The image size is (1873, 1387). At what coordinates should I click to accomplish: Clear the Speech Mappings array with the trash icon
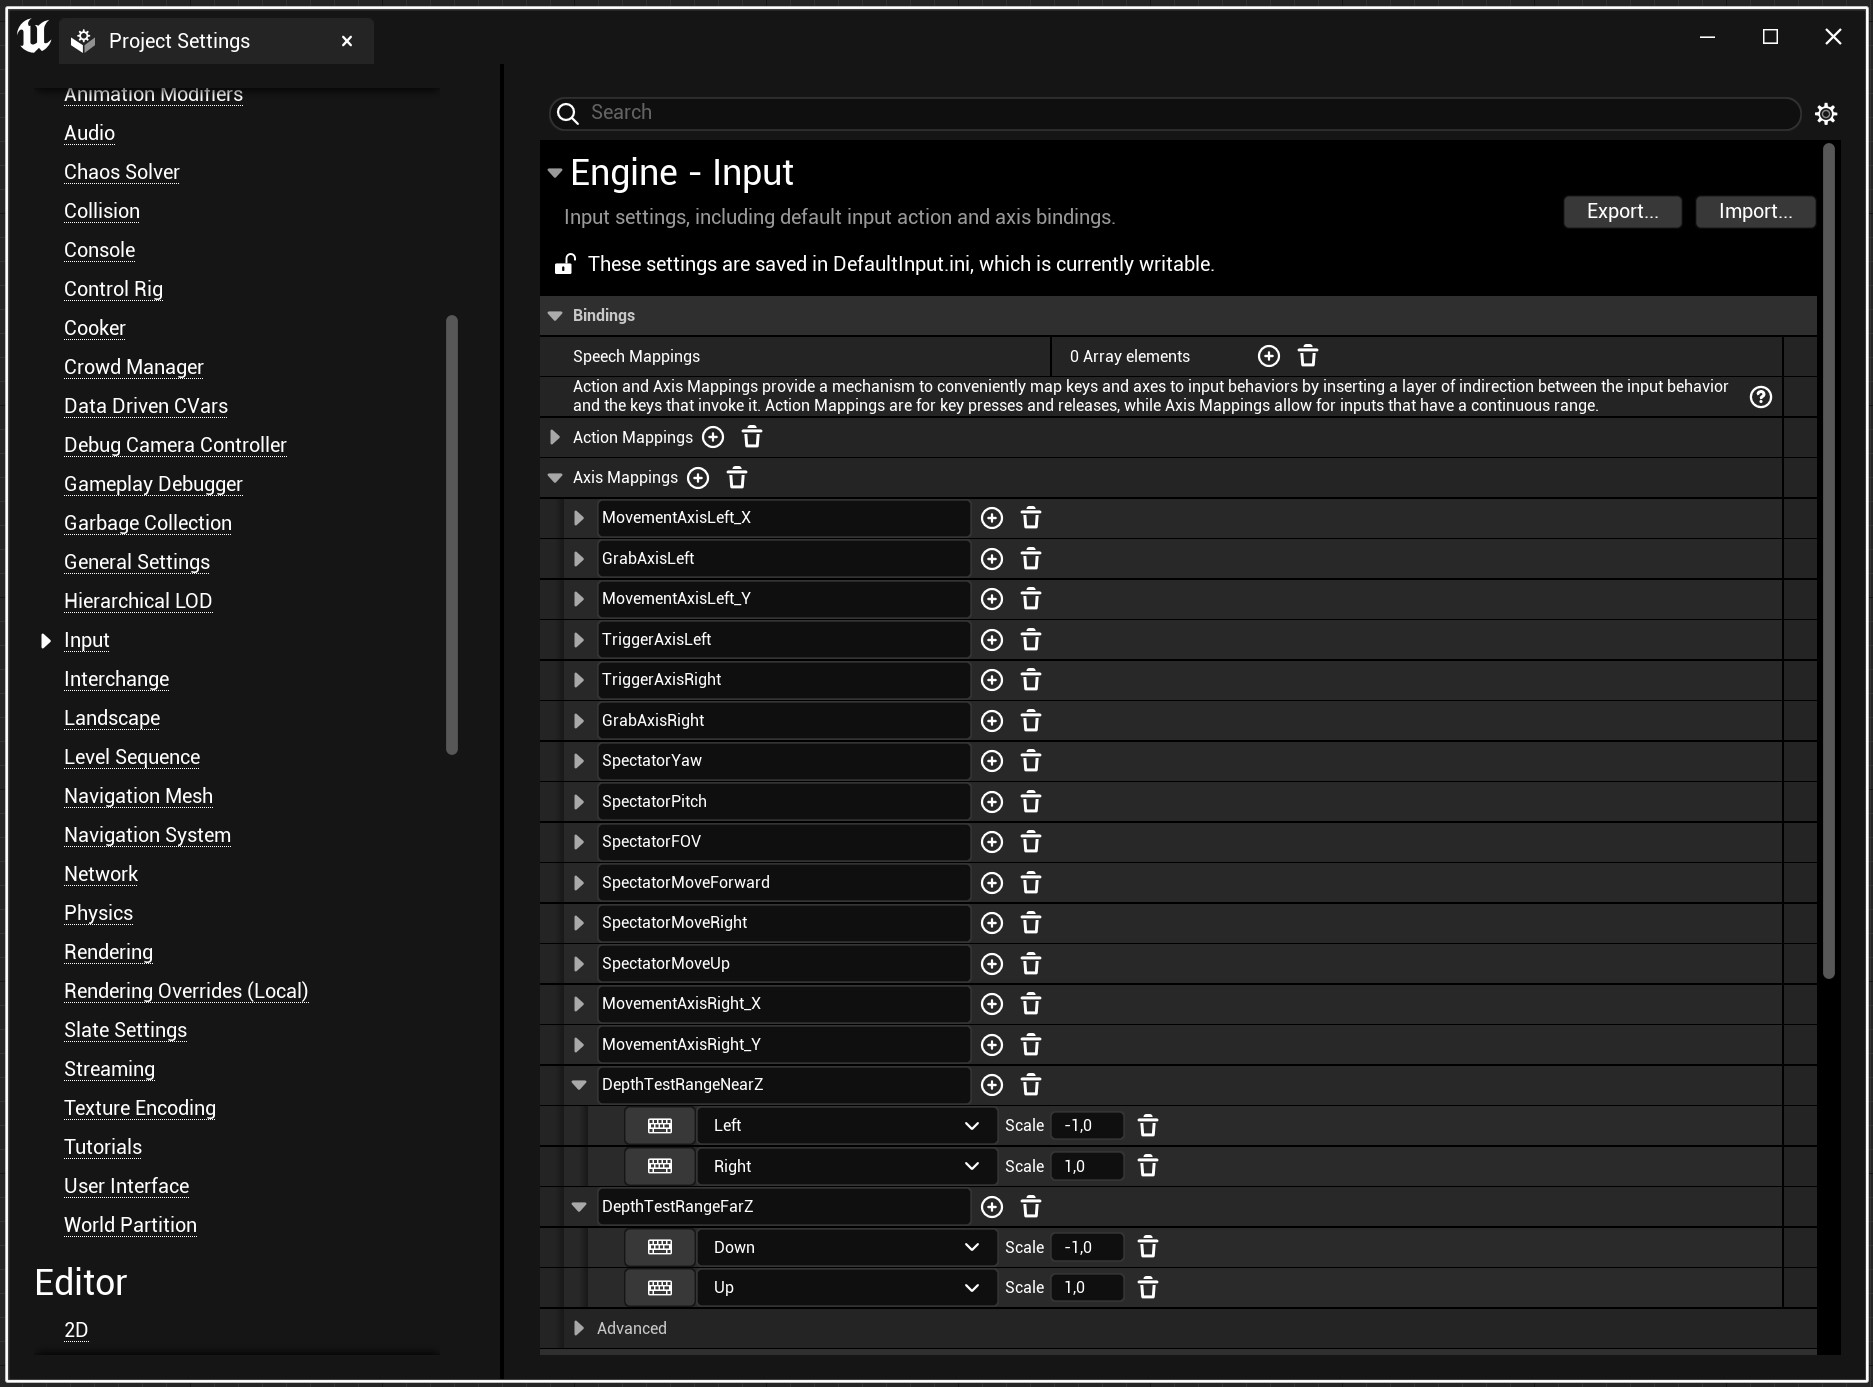[1307, 356]
